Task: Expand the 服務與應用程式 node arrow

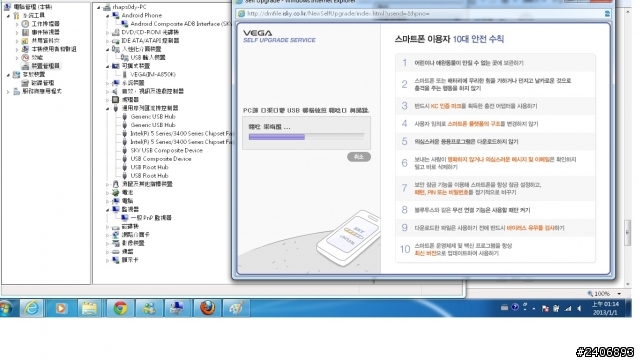Action: 8,92
